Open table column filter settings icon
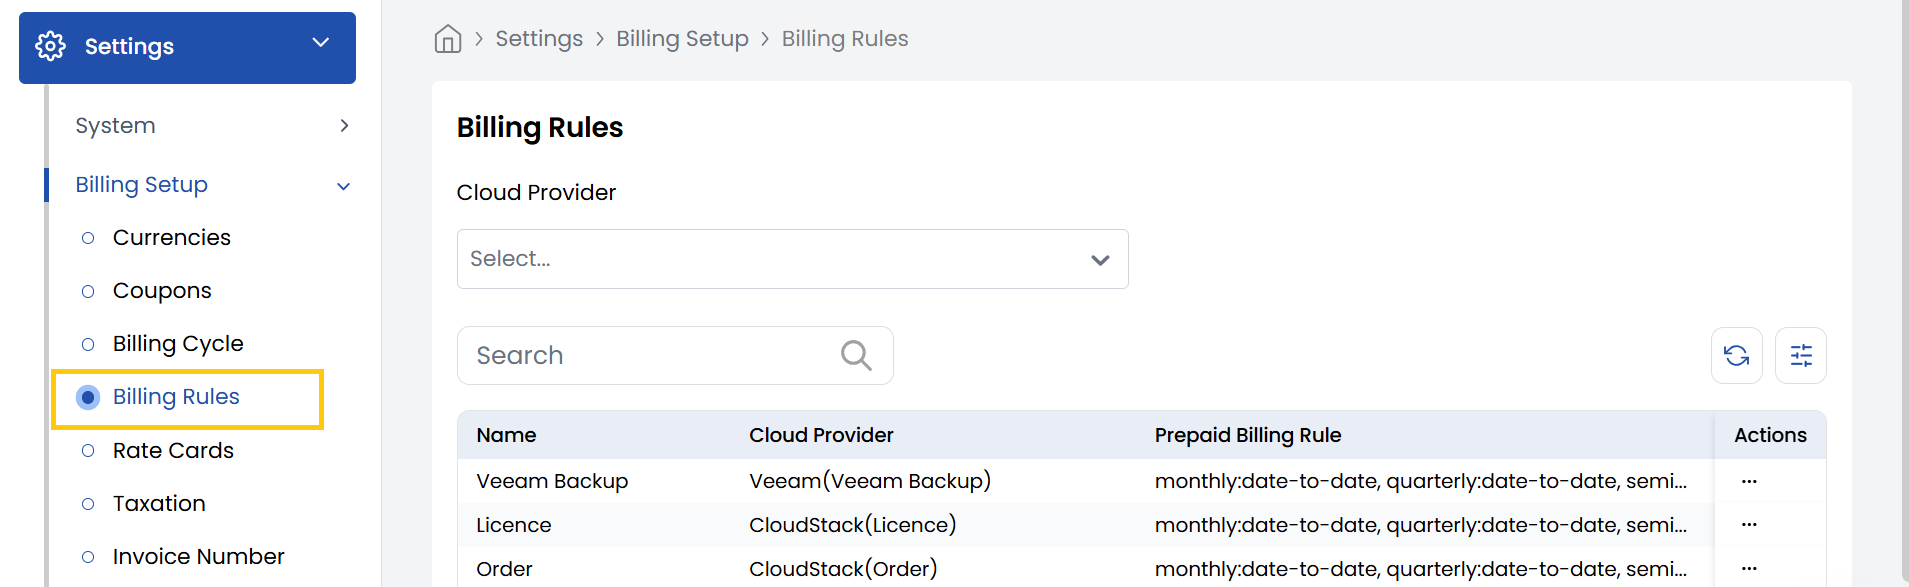This screenshot has height=587, width=1909. click(x=1800, y=355)
